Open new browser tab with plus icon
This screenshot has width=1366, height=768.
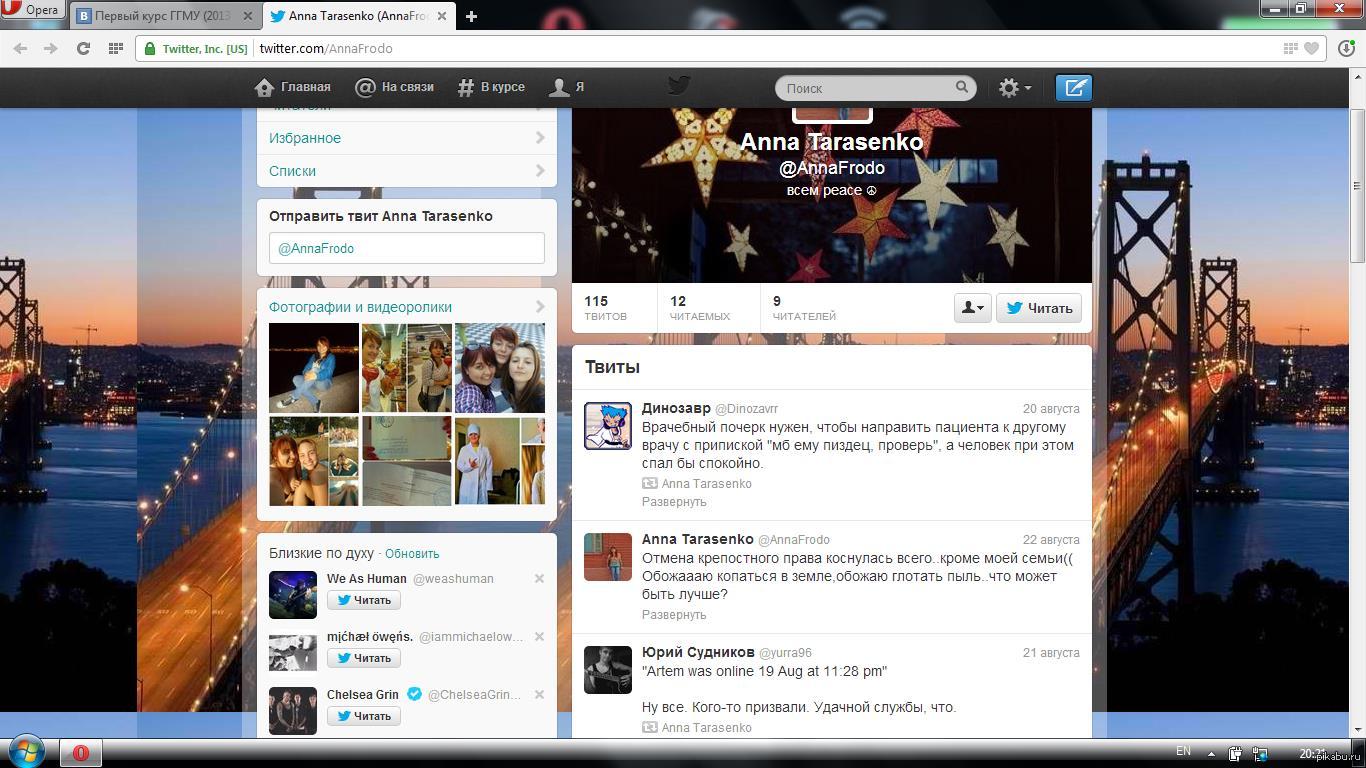pos(471,16)
